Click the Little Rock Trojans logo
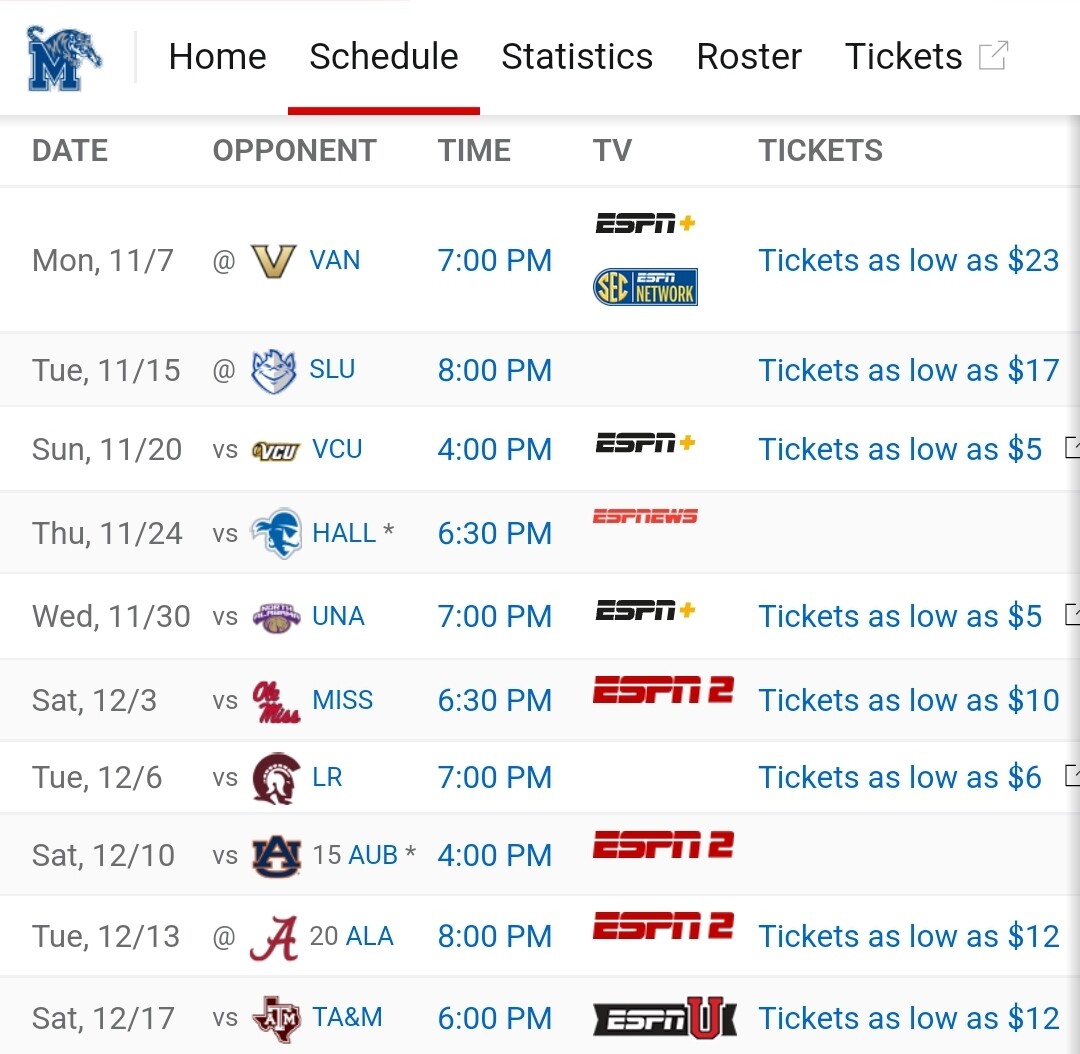Viewport: 1080px width, 1054px height. click(x=276, y=778)
